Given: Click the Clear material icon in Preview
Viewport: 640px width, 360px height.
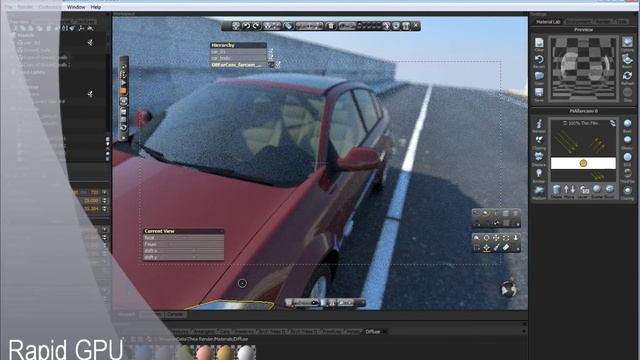Looking at the screenshot, I should coord(539,44).
